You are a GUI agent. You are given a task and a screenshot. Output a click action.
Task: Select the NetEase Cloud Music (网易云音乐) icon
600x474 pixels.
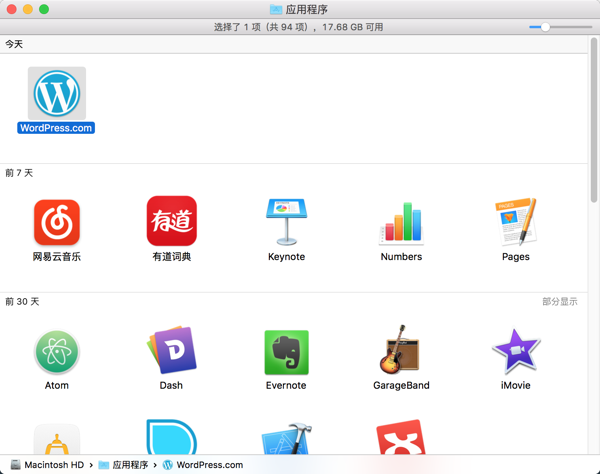point(57,222)
